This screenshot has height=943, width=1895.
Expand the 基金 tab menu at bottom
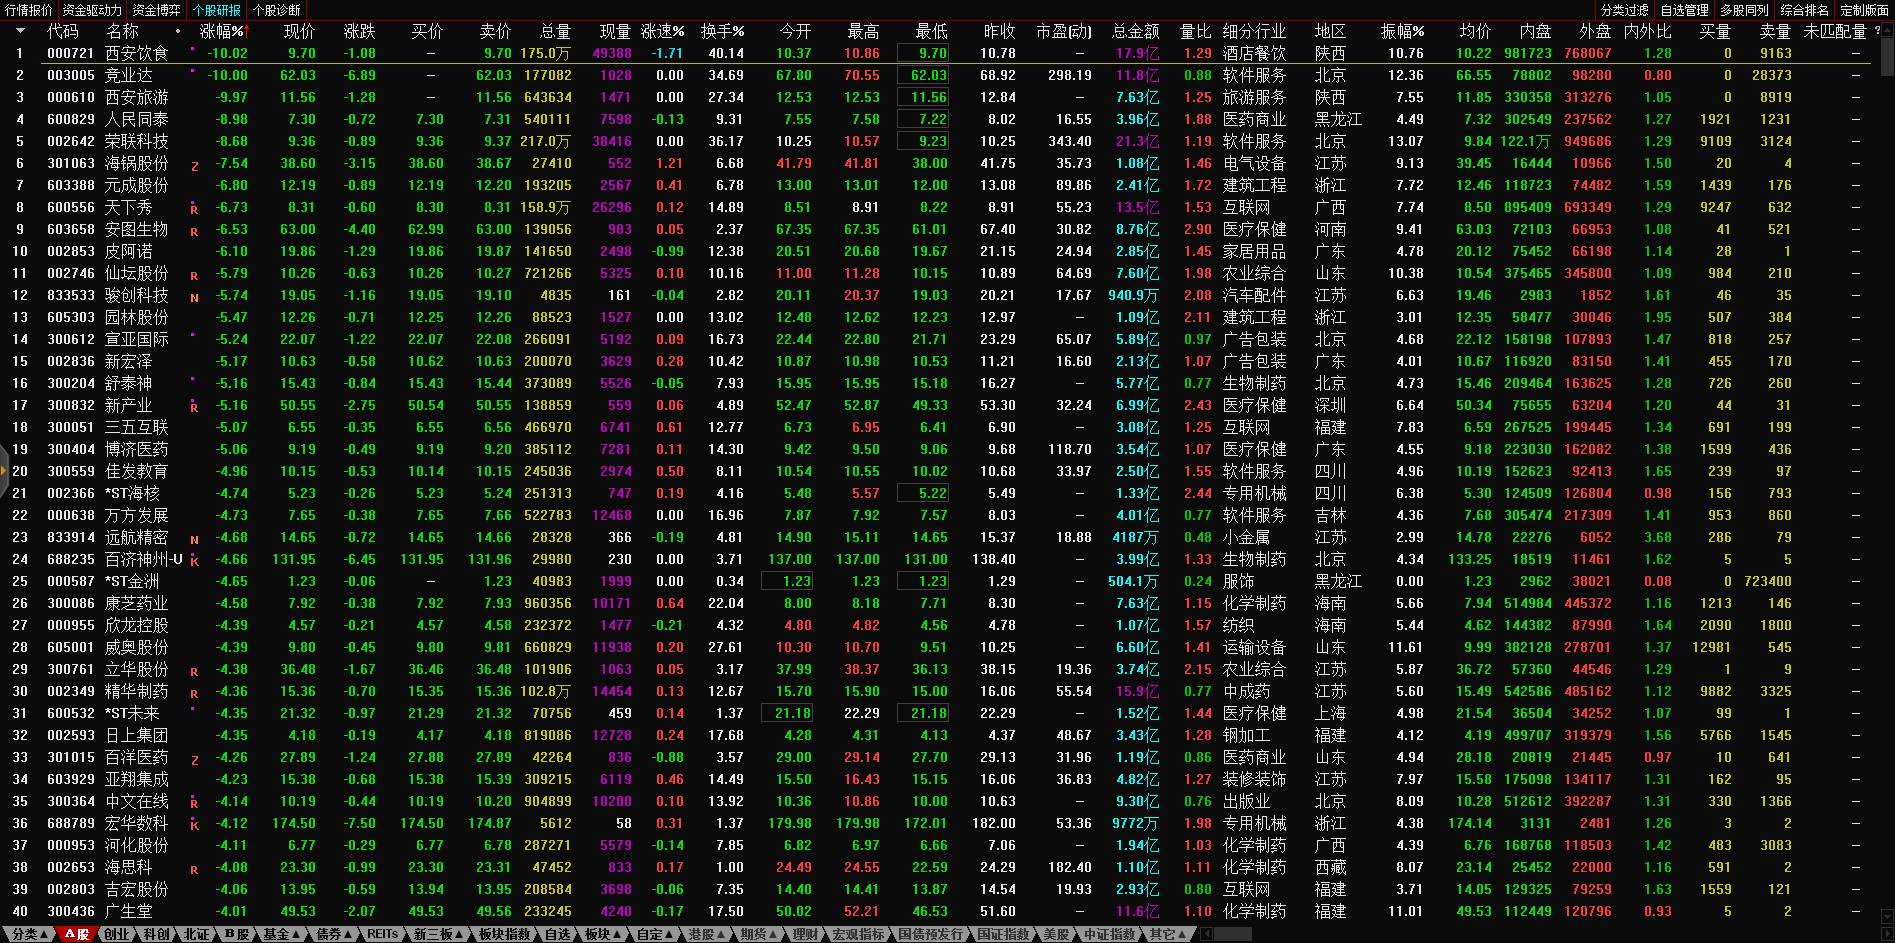pyautogui.click(x=280, y=934)
